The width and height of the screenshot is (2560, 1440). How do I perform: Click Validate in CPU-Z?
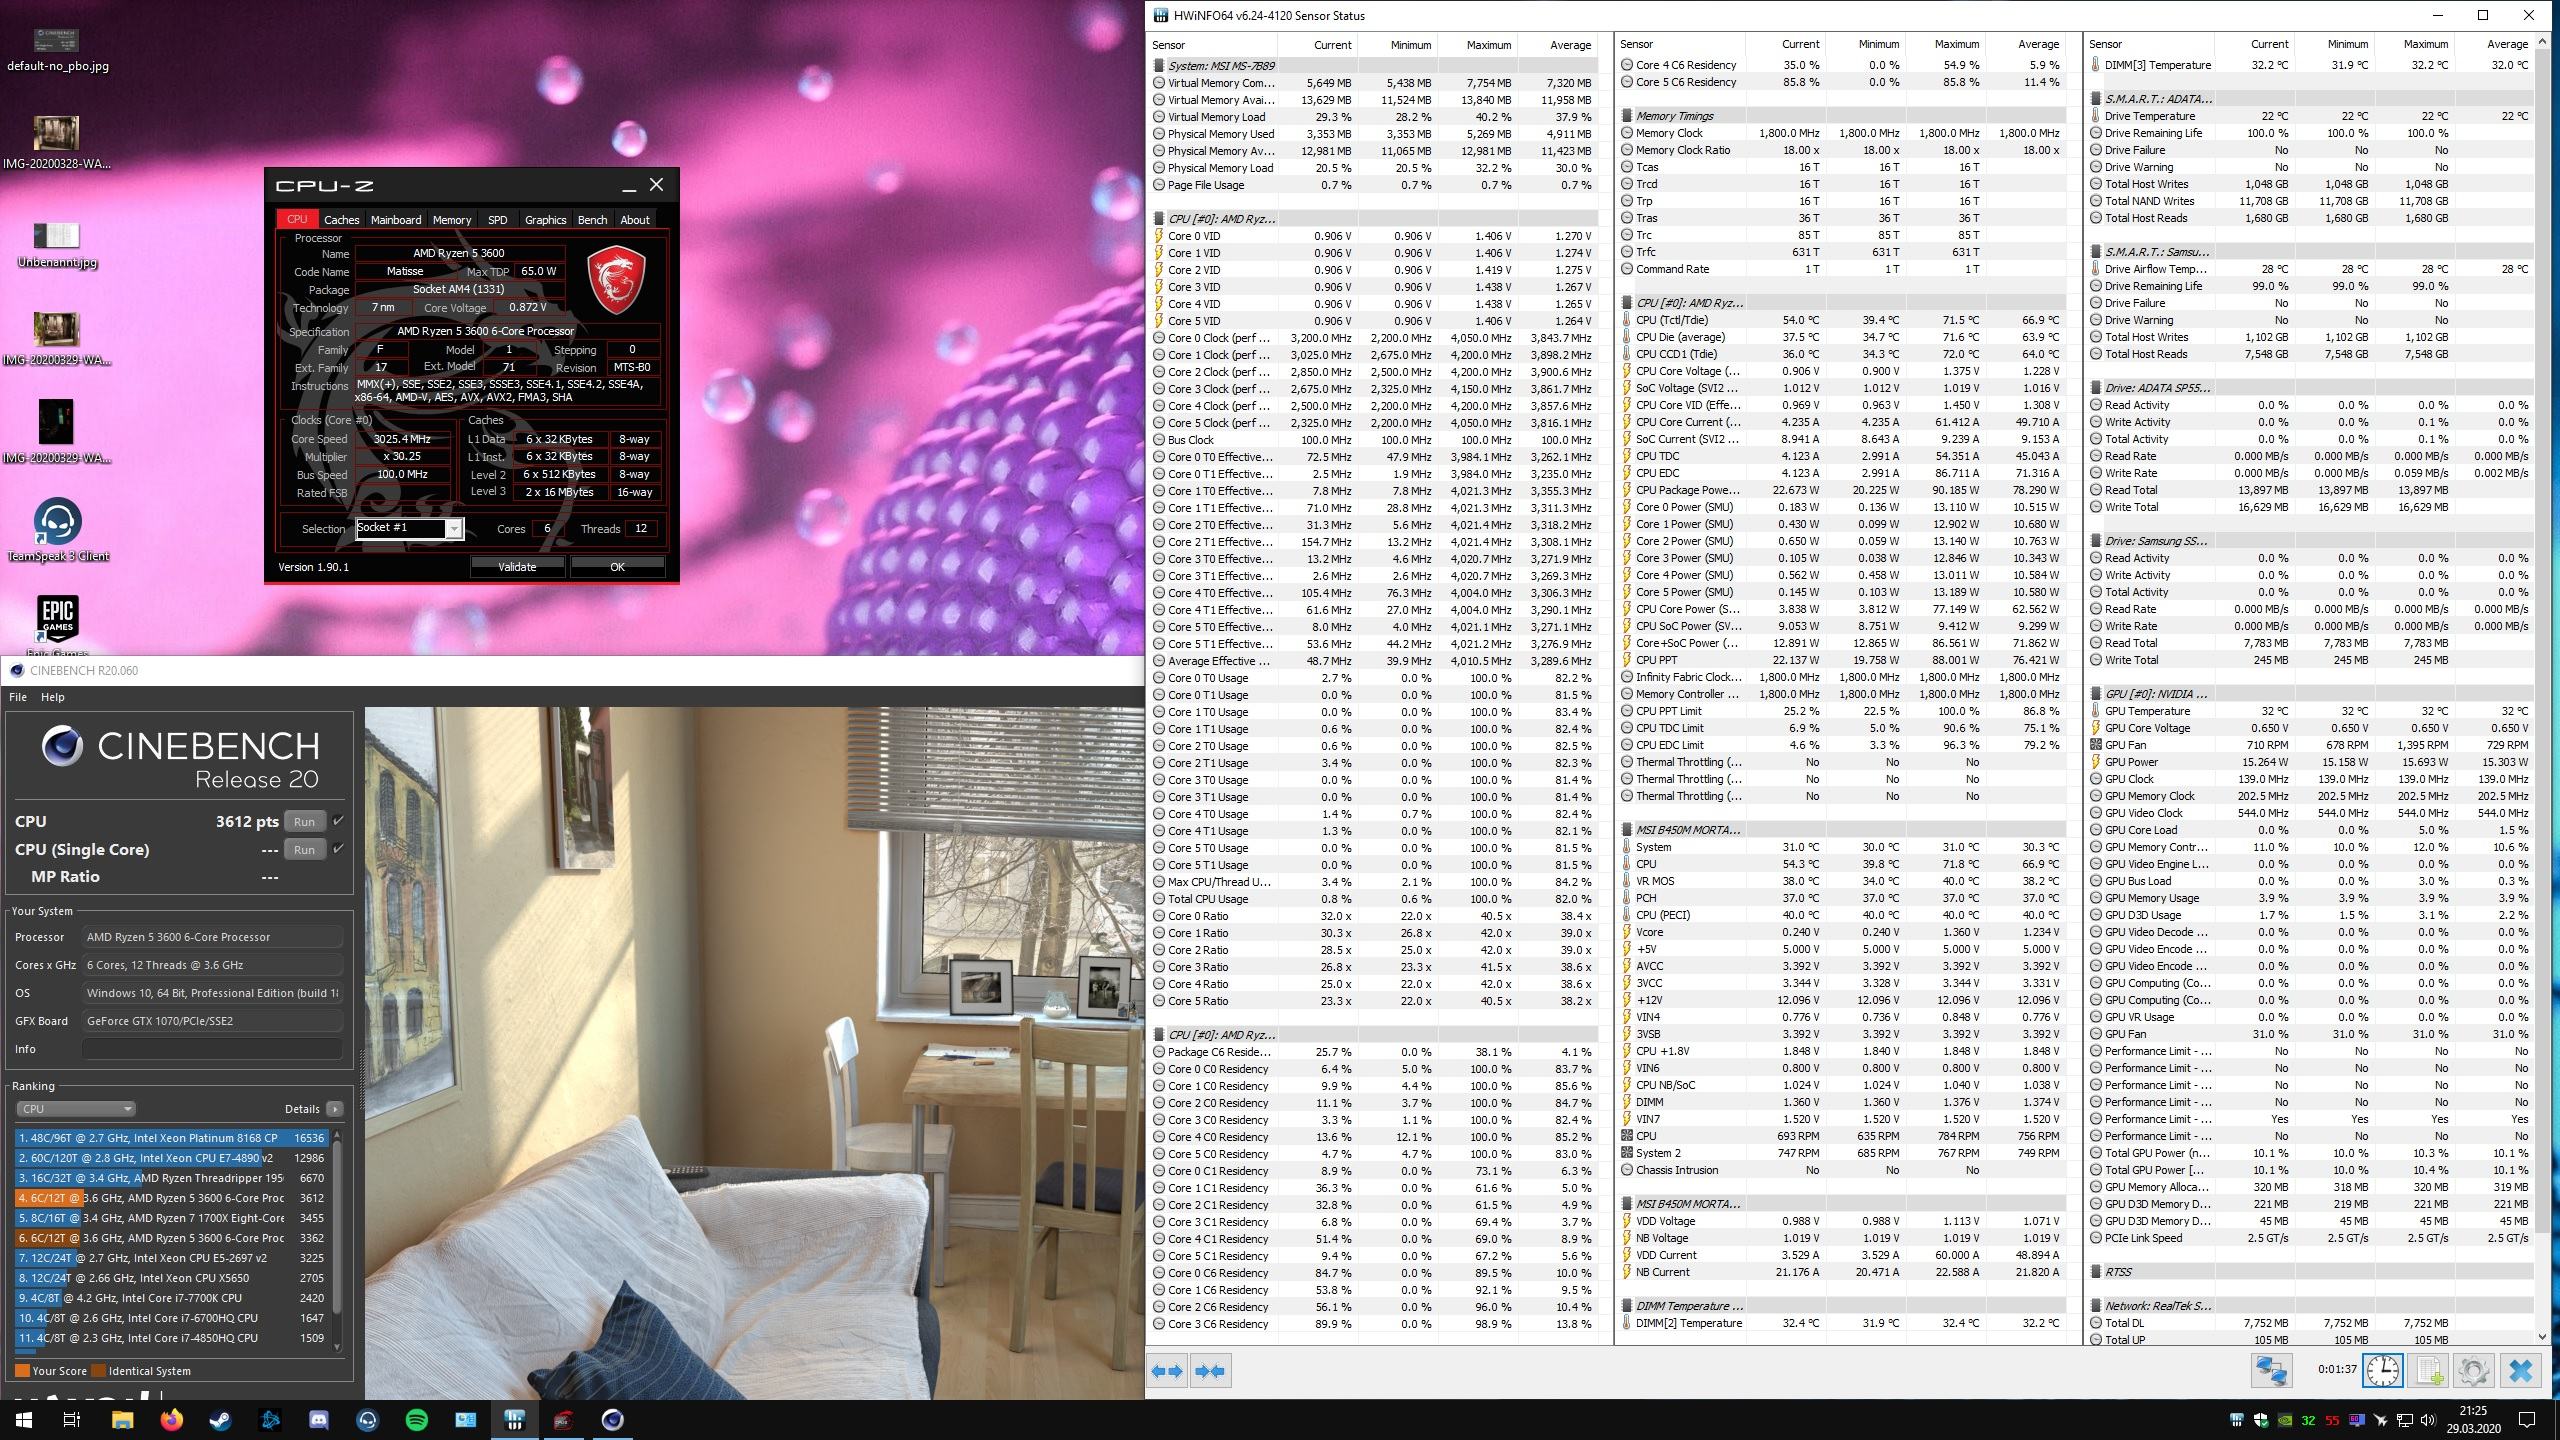point(517,566)
